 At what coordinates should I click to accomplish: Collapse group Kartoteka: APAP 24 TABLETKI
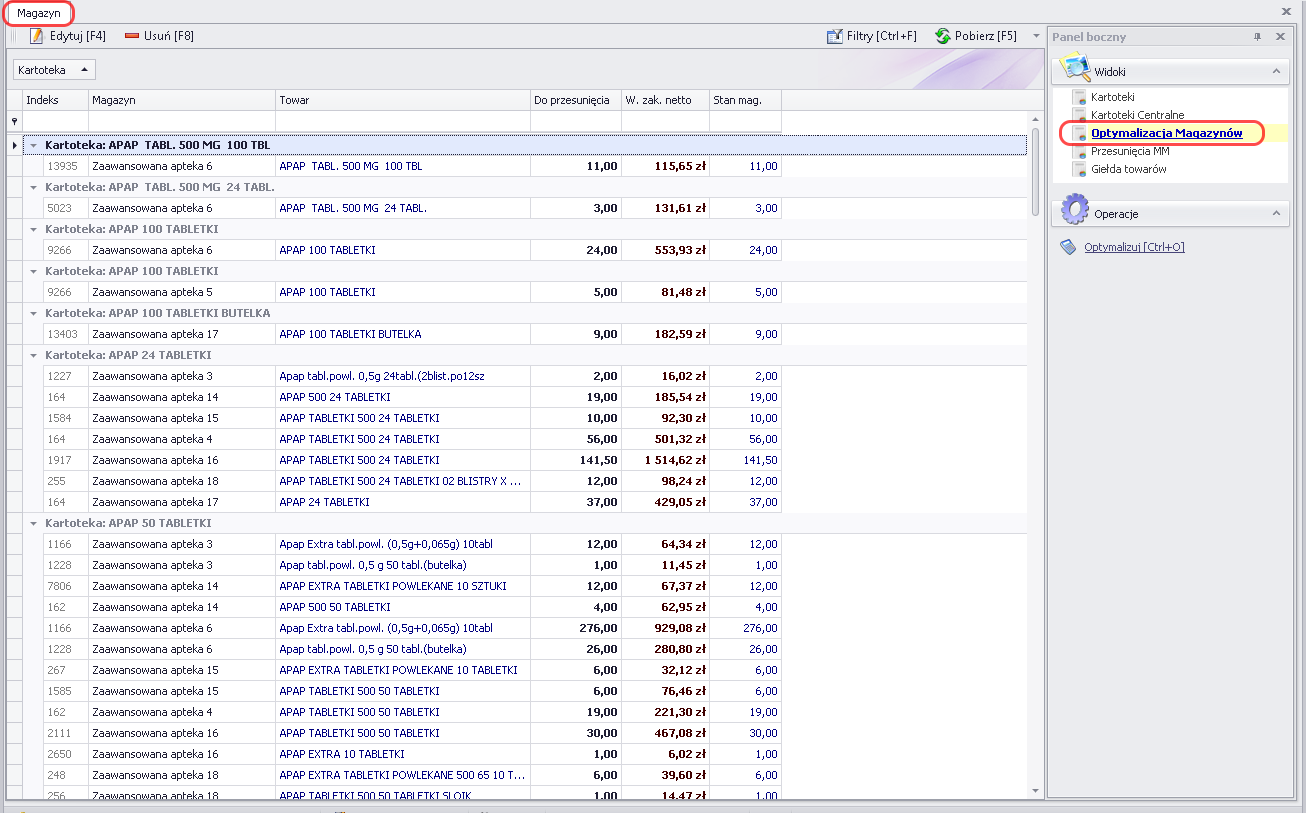click(34, 355)
